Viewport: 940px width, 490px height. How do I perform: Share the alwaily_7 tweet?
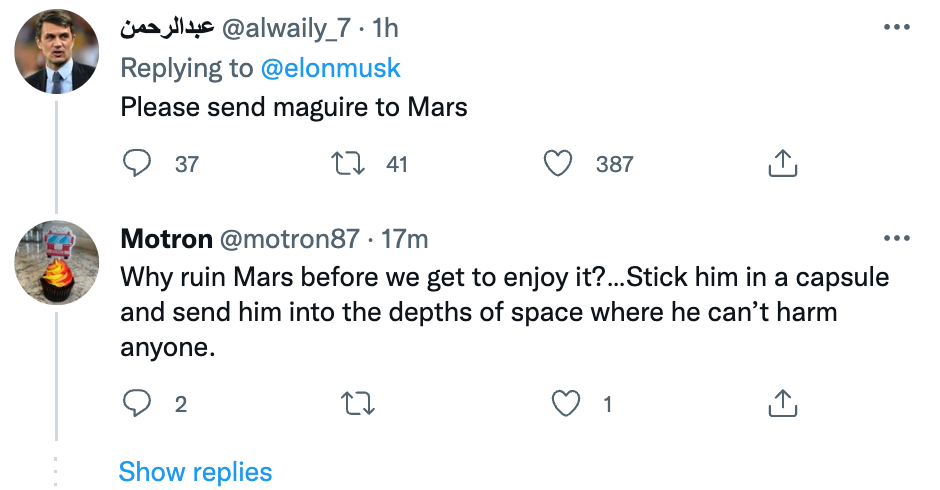tap(781, 164)
